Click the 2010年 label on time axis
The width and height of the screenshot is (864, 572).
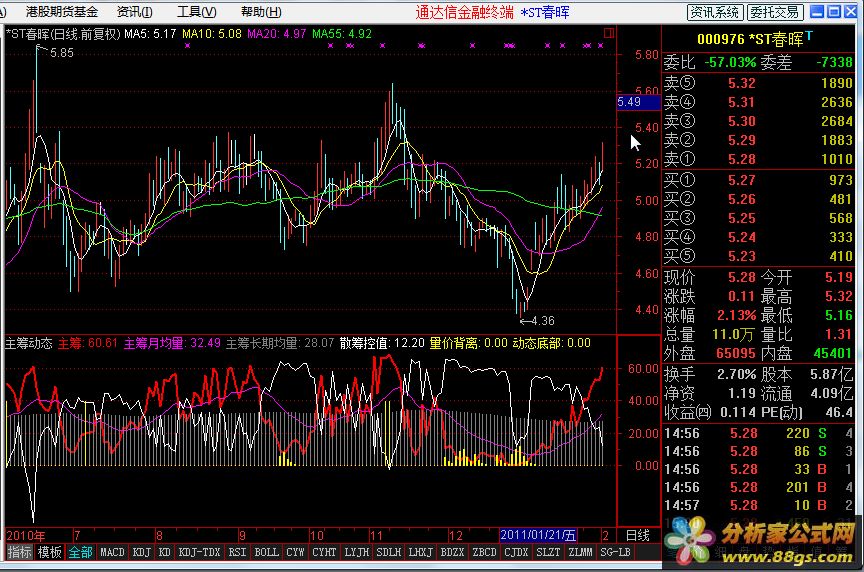(x=25, y=535)
